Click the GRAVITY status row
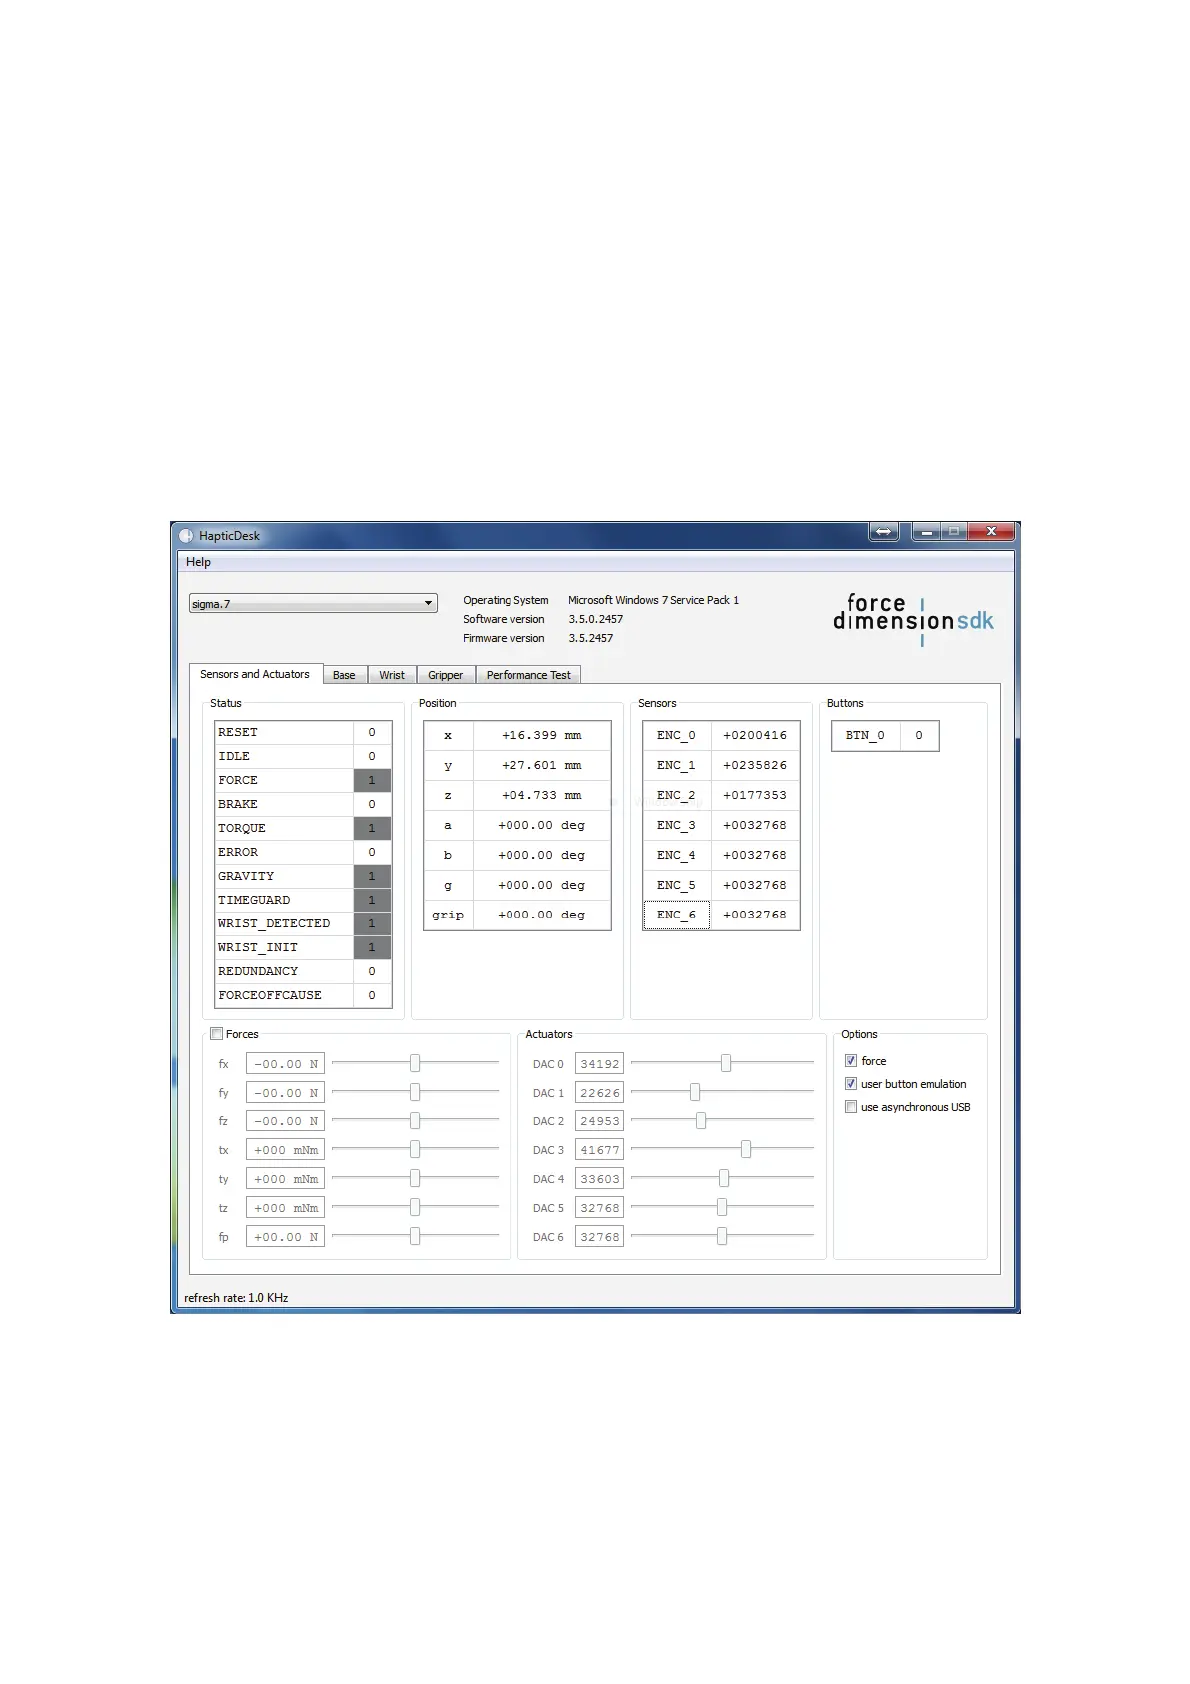 tap(303, 876)
